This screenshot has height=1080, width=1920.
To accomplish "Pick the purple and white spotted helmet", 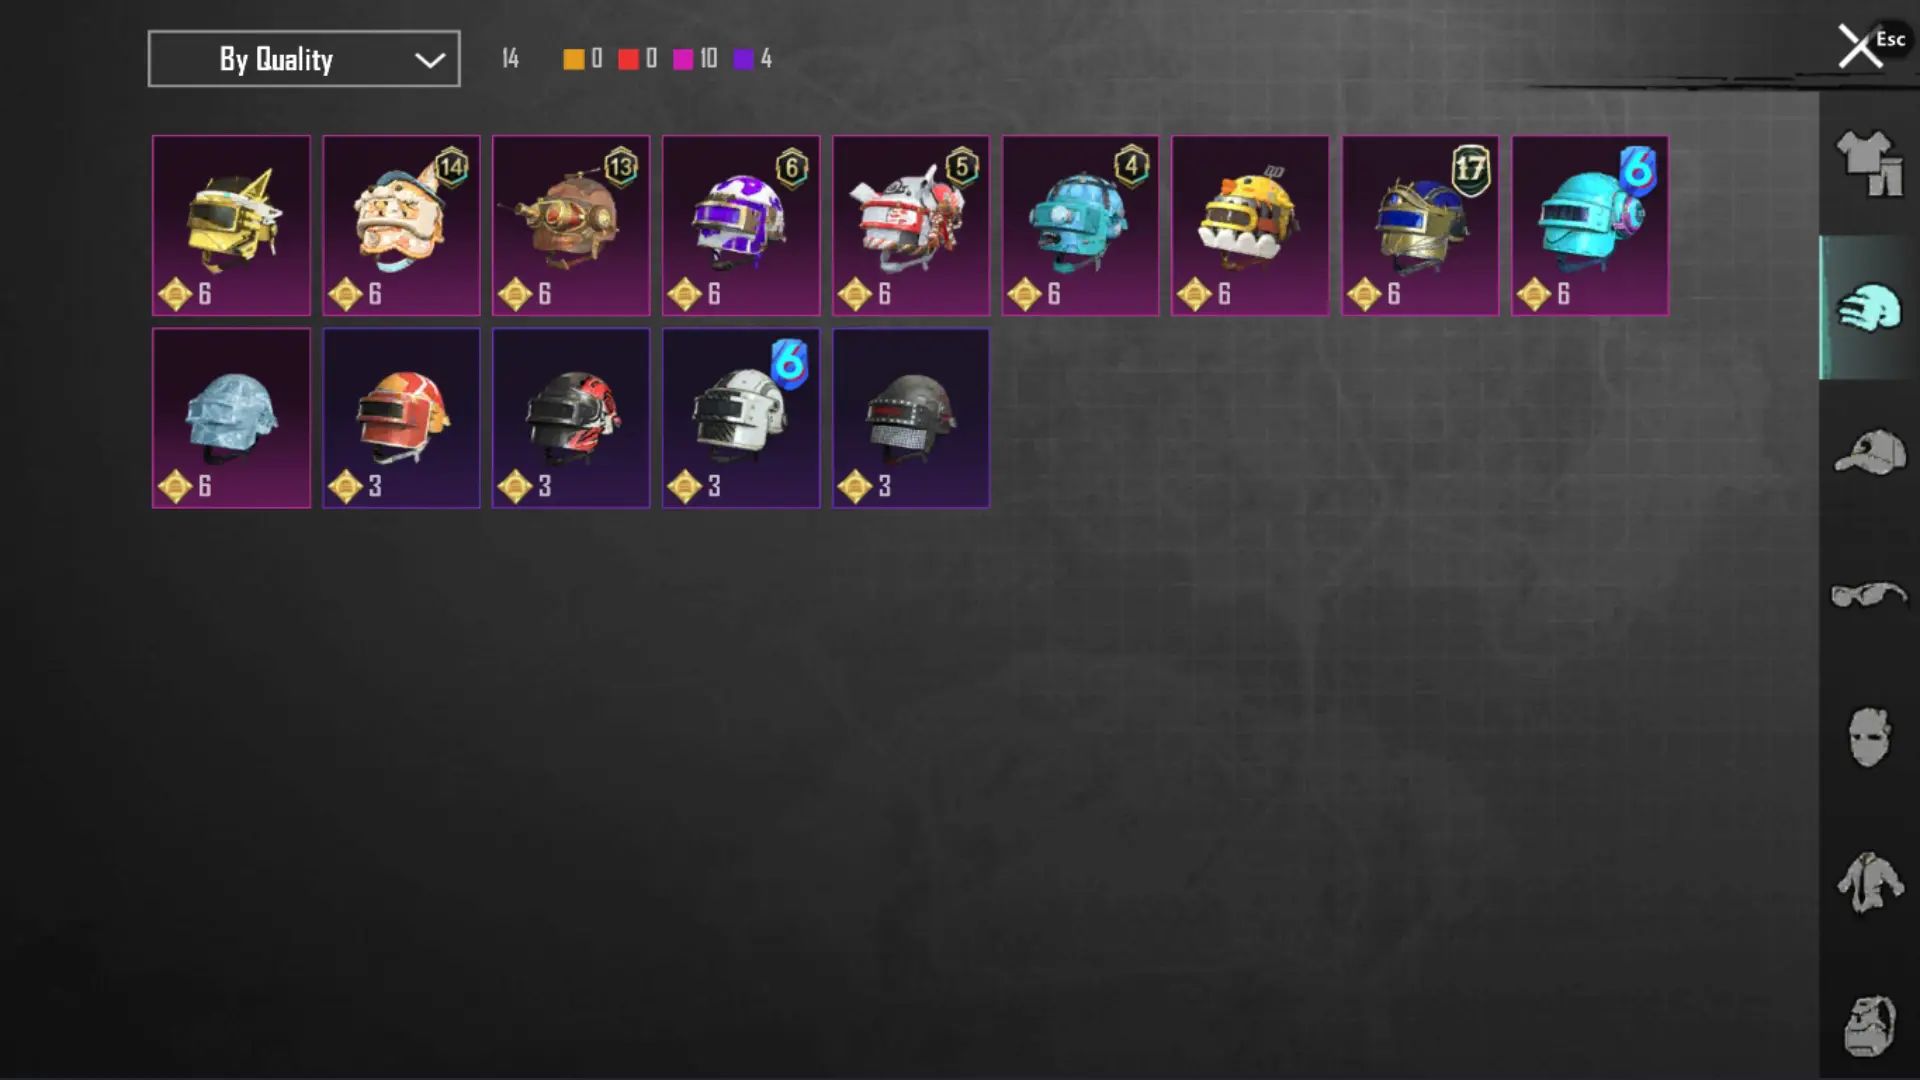I will click(x=741, y=225).
